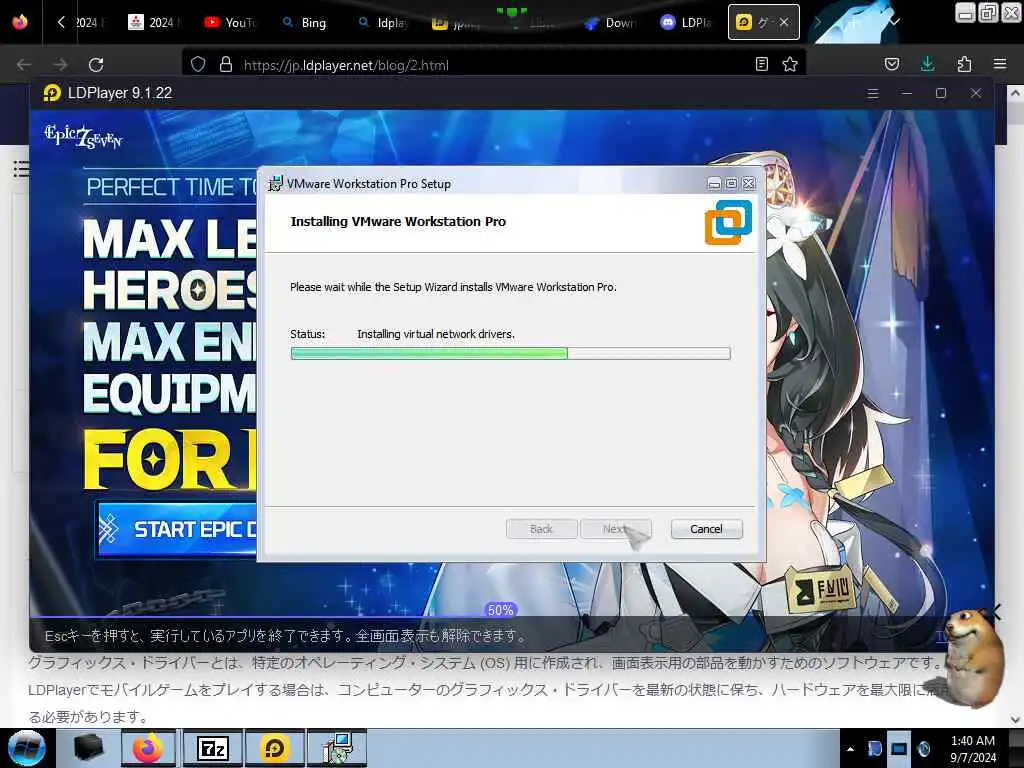The width and height of the screenshot is (1024, 768).
Task: Close the LDPlayer 9.1.22 window
Action: [x=976, y=93]
